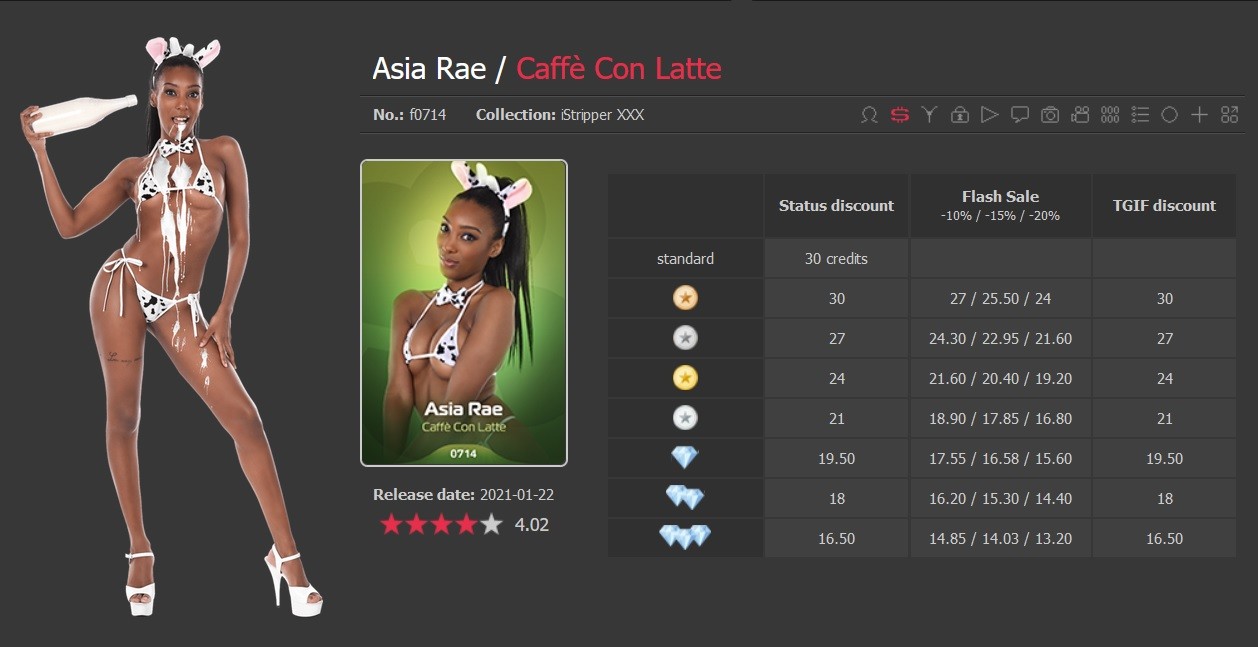Click the 4.02 rating score
This screenshot has height=647, width=1258.
tap(532, 524)
